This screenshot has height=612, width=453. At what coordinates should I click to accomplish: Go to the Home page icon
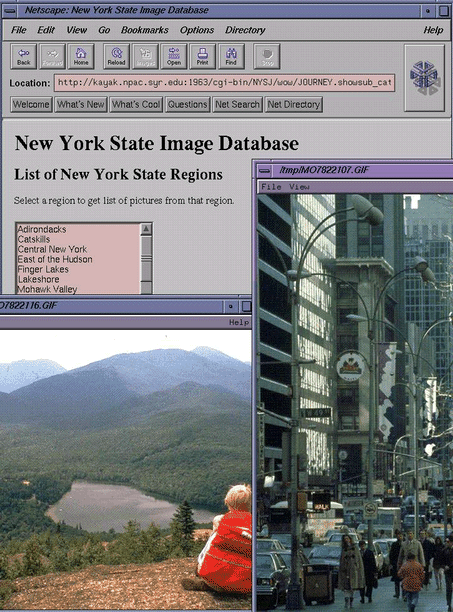click(81, 57)
